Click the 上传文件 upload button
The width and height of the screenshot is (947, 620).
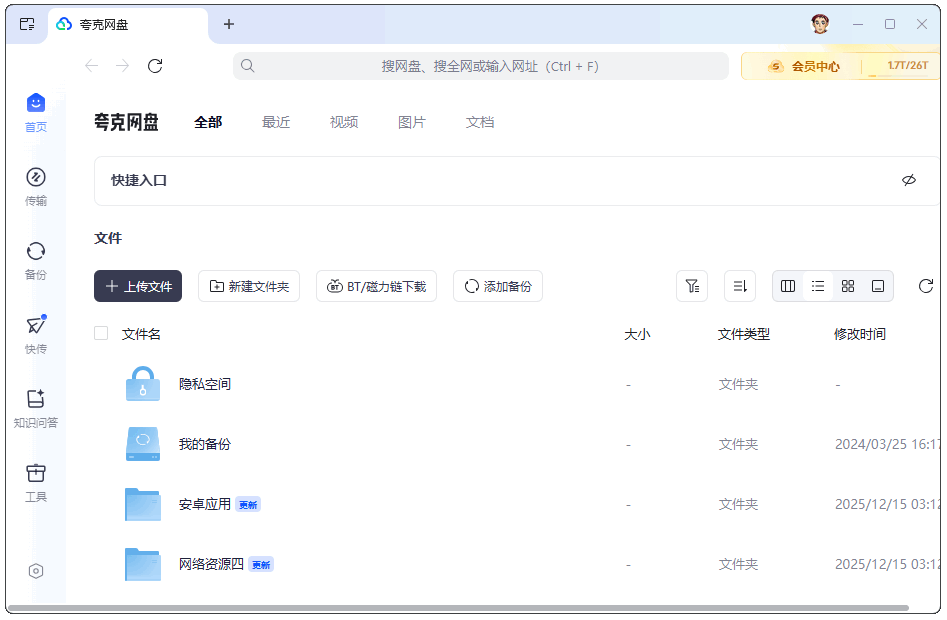click(x=138, y=286)
